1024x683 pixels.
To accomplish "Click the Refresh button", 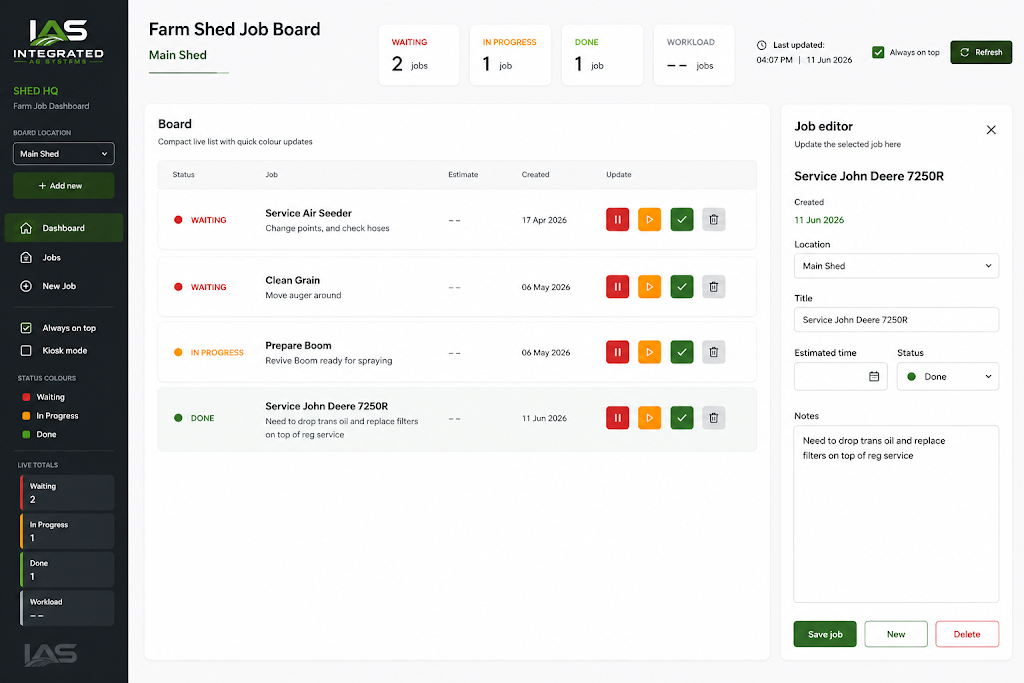I will click(x=981, y=52).
